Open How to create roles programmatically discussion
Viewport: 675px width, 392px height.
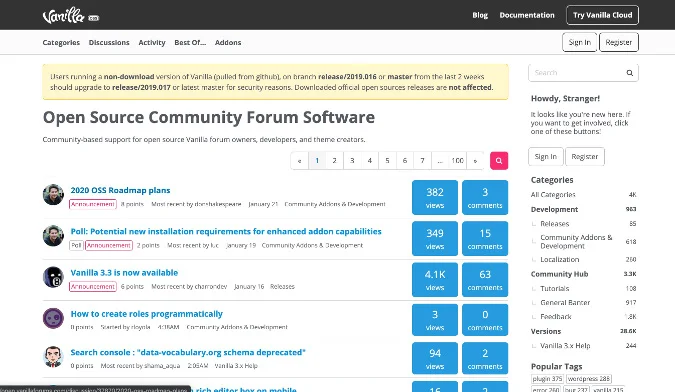pyautogui.click(x=146, y=314)
